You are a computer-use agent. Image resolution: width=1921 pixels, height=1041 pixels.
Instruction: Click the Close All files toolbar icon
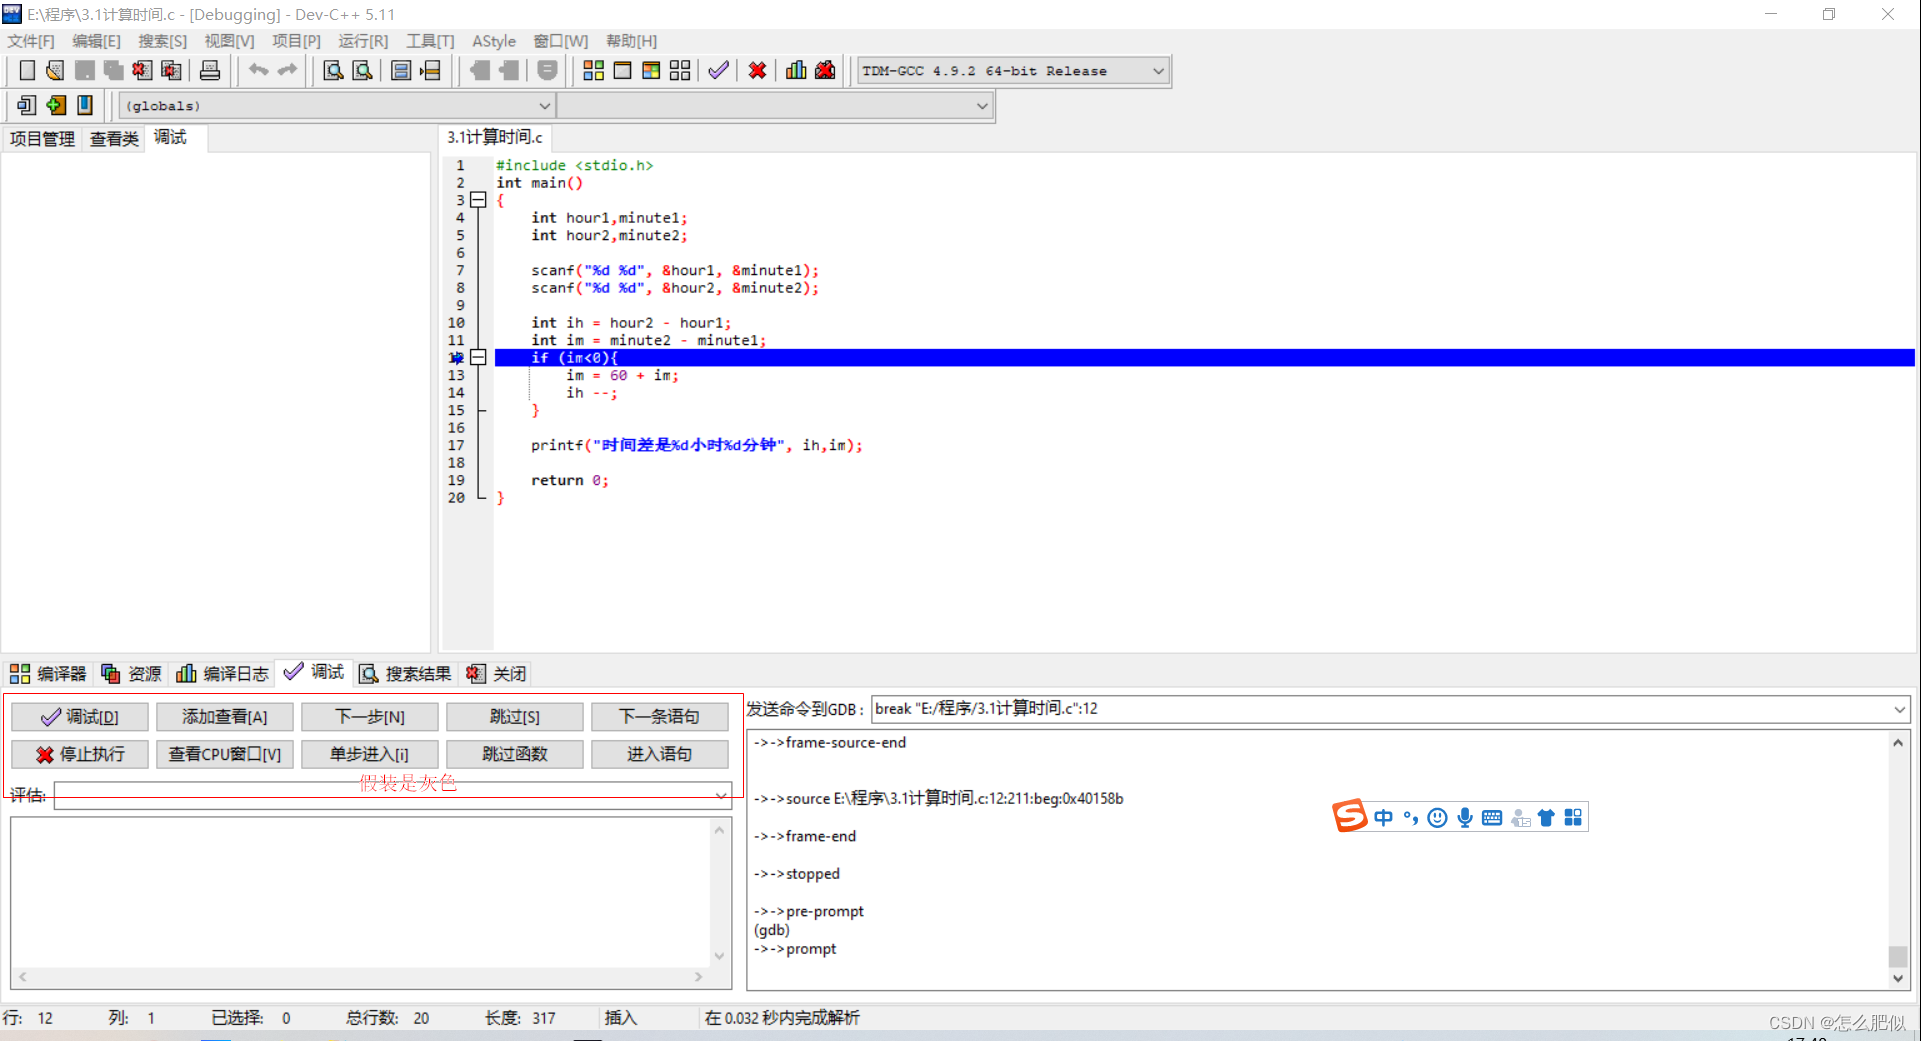pos(171,70)
